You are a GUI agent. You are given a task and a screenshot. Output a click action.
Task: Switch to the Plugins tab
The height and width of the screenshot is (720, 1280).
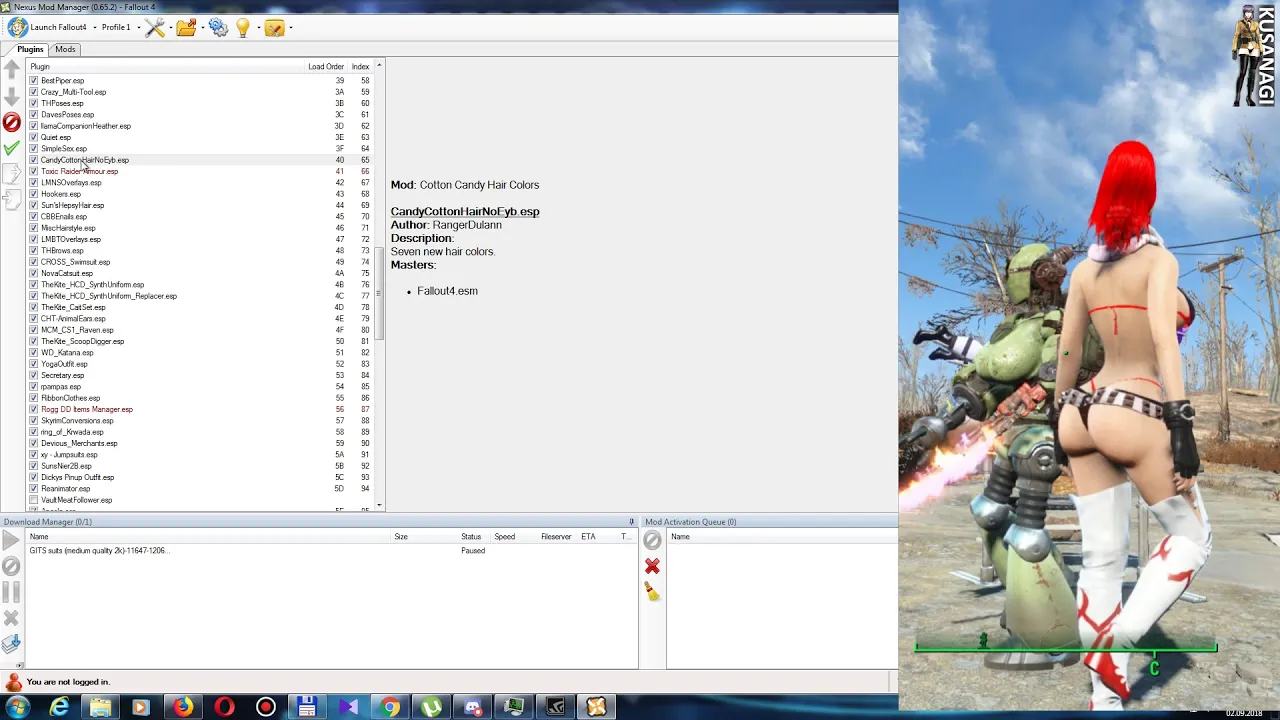30,49
